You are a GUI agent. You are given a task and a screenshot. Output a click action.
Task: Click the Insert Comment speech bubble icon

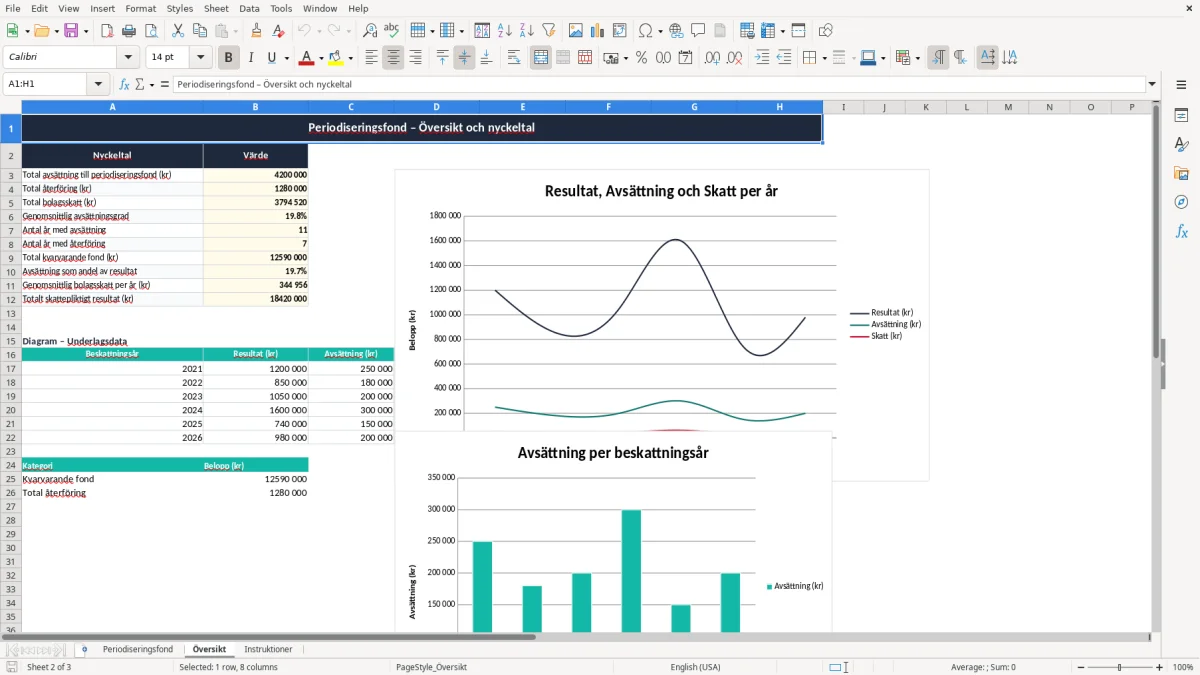click(x=698, y=31)
